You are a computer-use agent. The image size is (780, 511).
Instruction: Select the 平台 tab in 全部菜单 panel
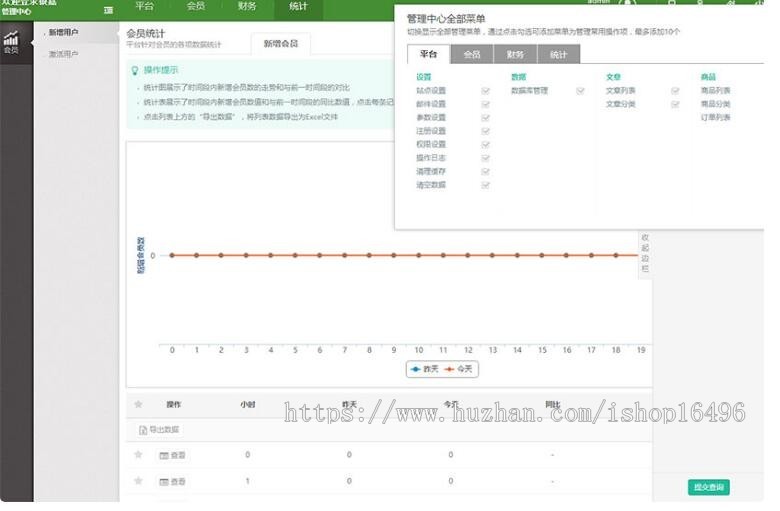pos(428,54)
